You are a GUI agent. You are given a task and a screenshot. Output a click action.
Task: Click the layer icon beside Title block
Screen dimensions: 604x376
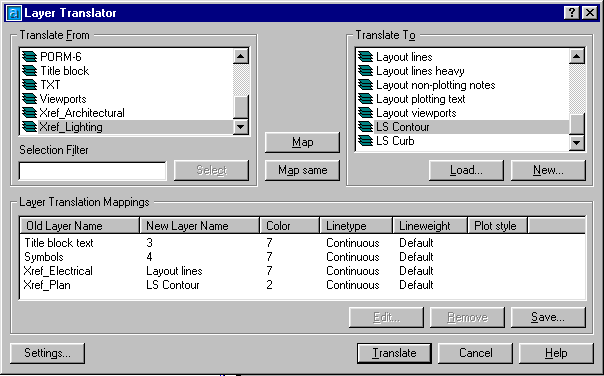coord(29,71)
